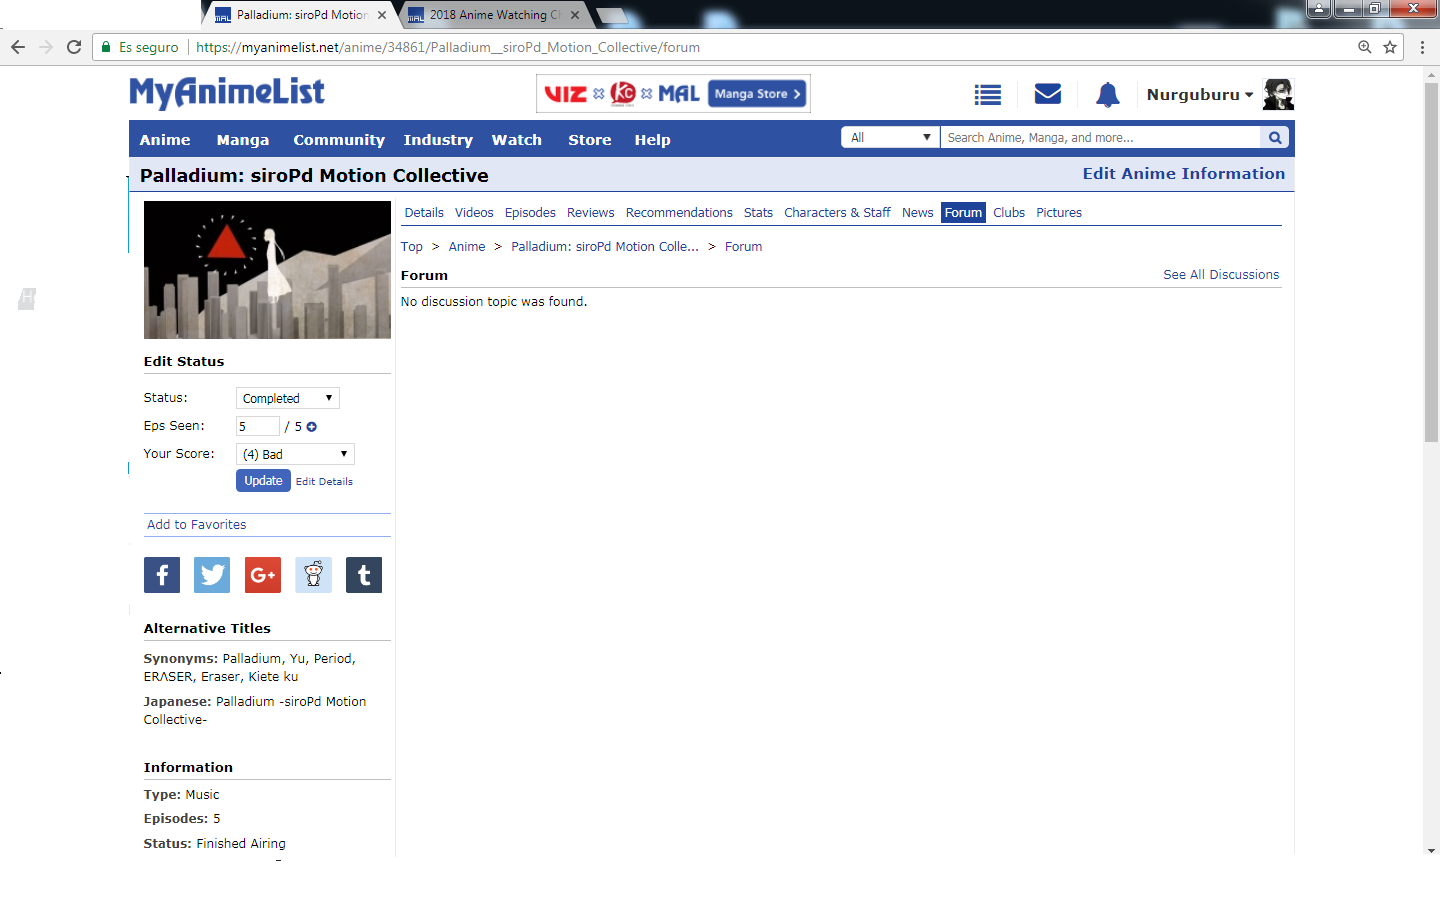
Task: Share on Facebook icon
Action: coord(162,575)
